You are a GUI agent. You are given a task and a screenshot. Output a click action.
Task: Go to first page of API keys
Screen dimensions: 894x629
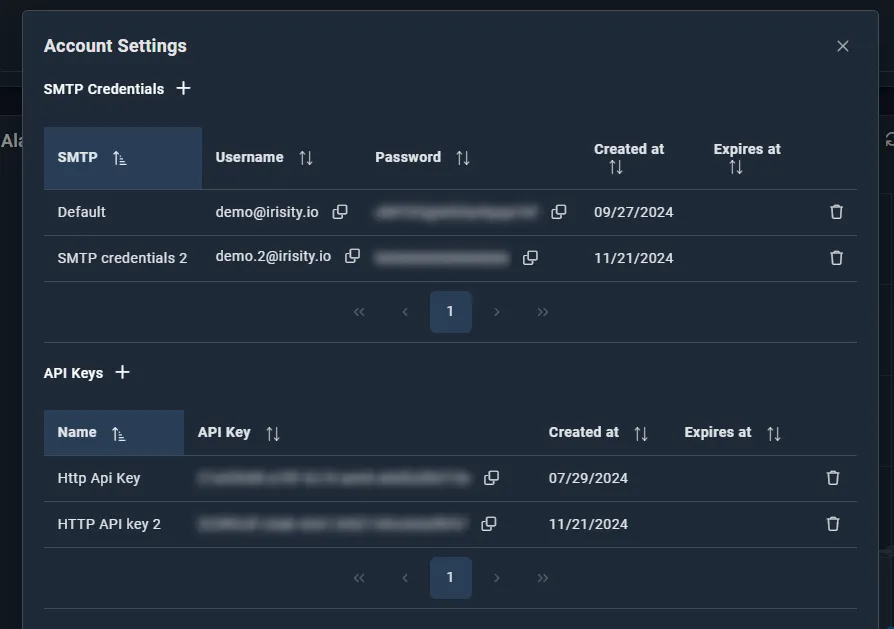359,578
